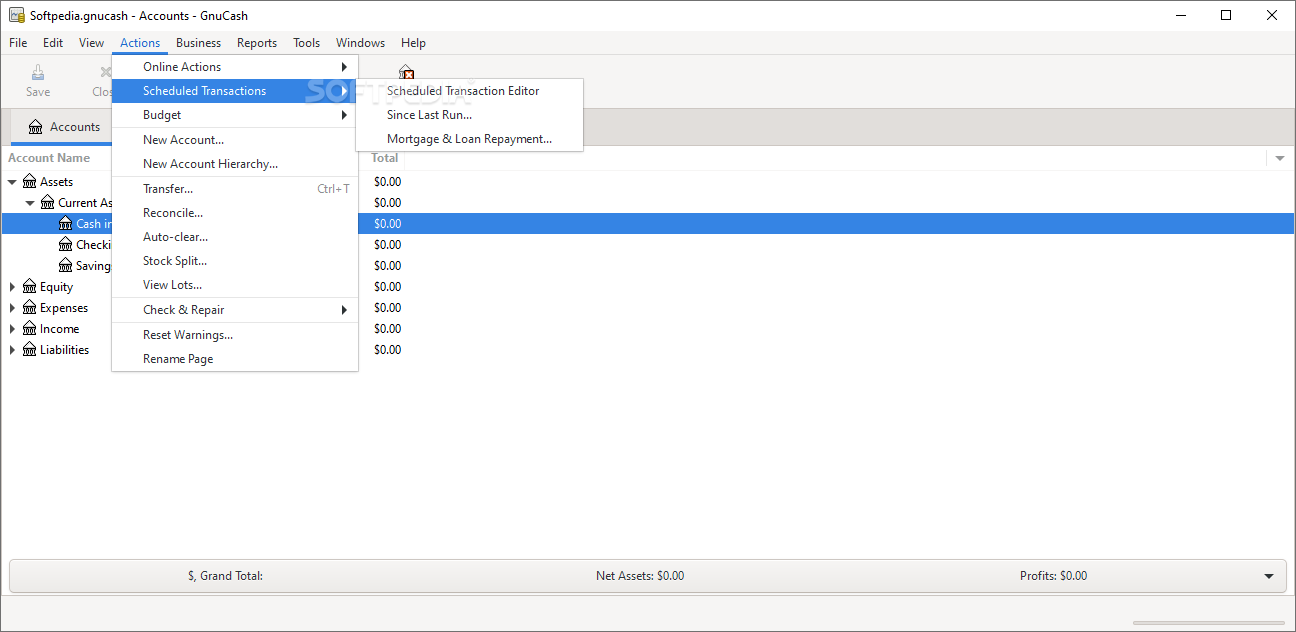This screenshot has height=632, width=1296.
Task: Click the Liabilities account bank icon
Action: click(x=30, y=350)
